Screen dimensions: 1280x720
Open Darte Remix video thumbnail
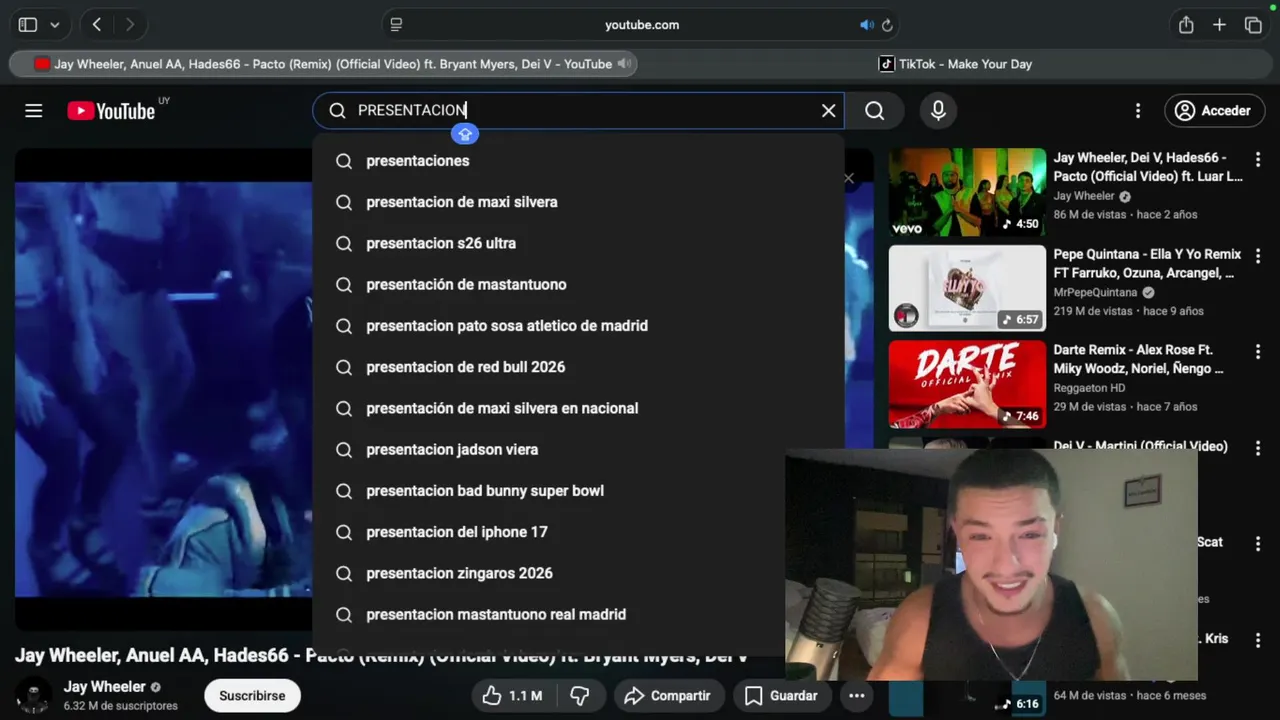[967, 384]
